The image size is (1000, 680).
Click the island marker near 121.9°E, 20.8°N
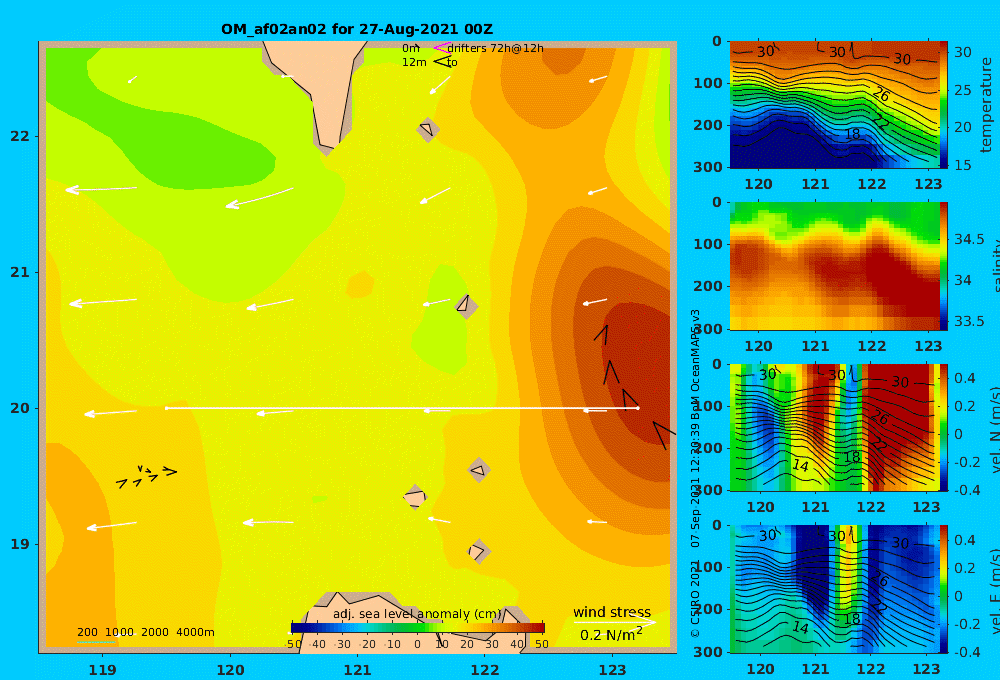click(466, 305)
